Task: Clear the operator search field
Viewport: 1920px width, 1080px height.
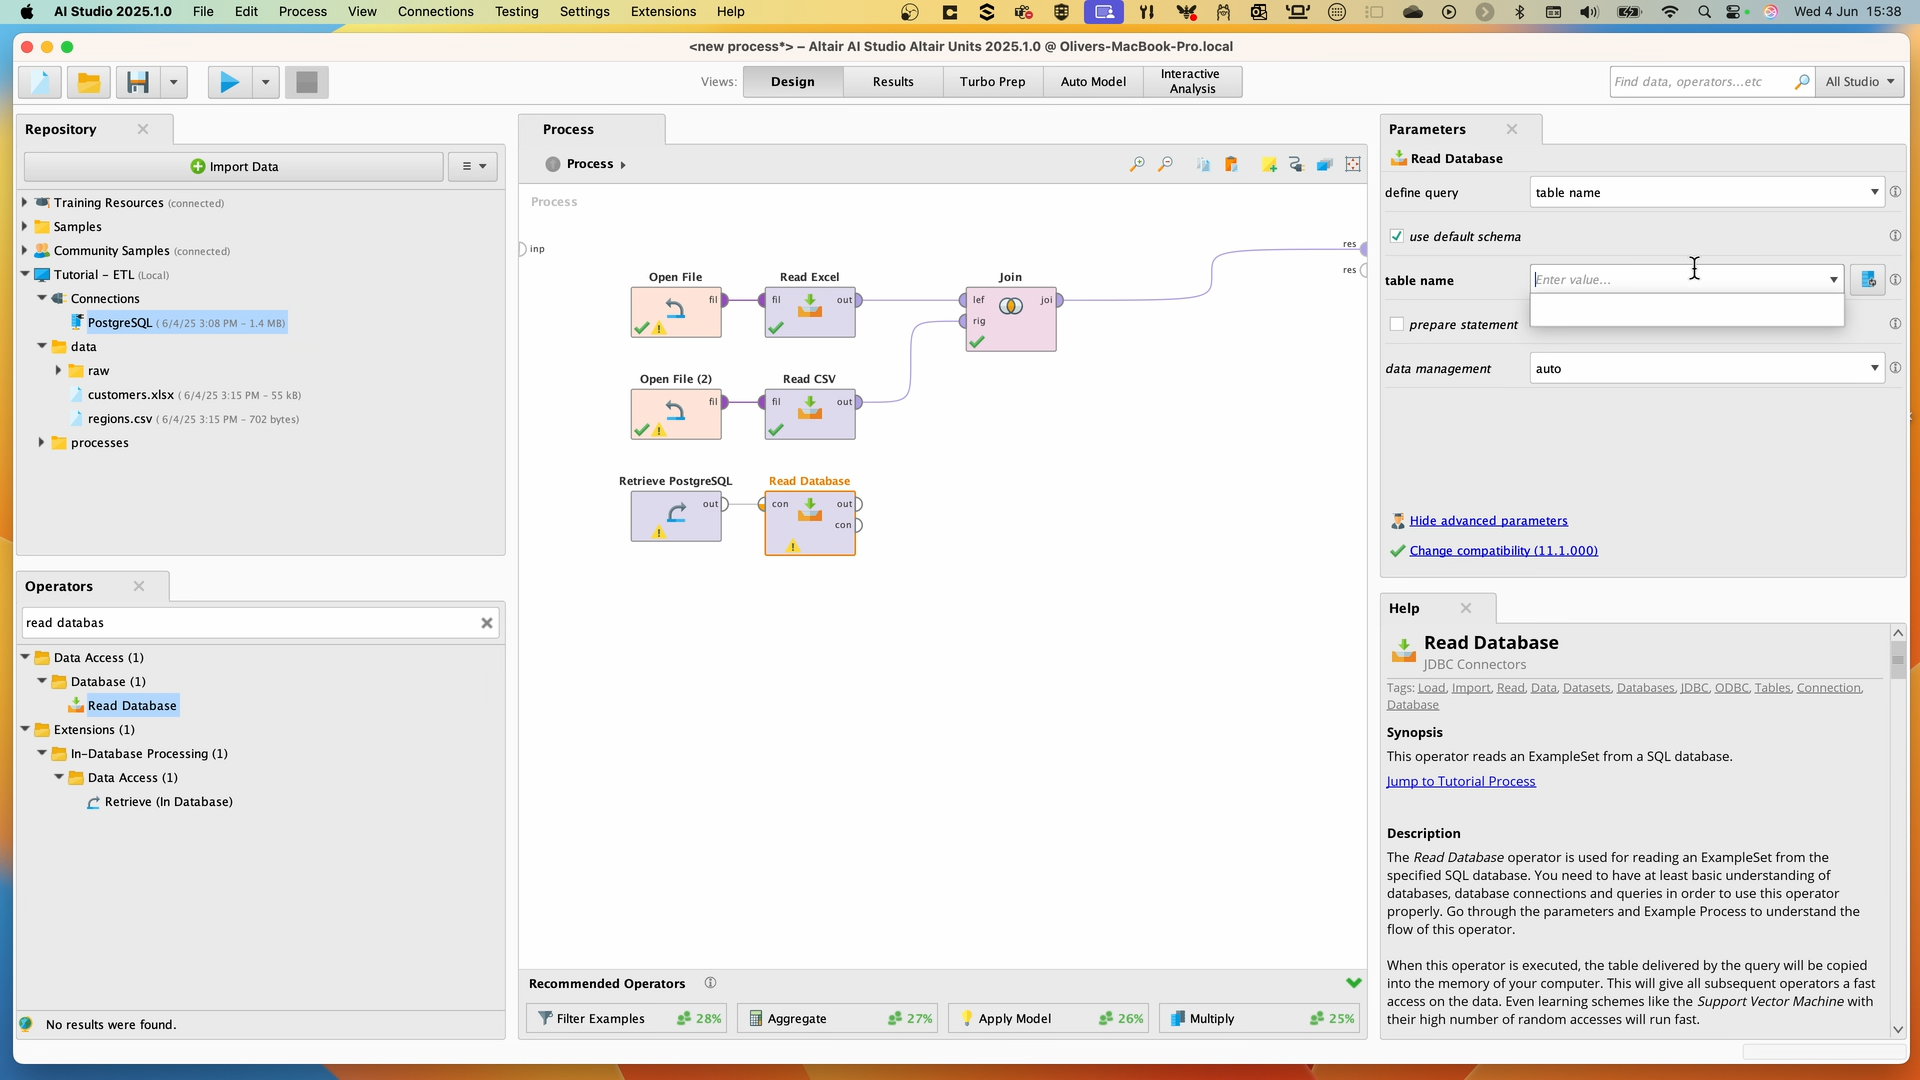Action: coord(487,623)
